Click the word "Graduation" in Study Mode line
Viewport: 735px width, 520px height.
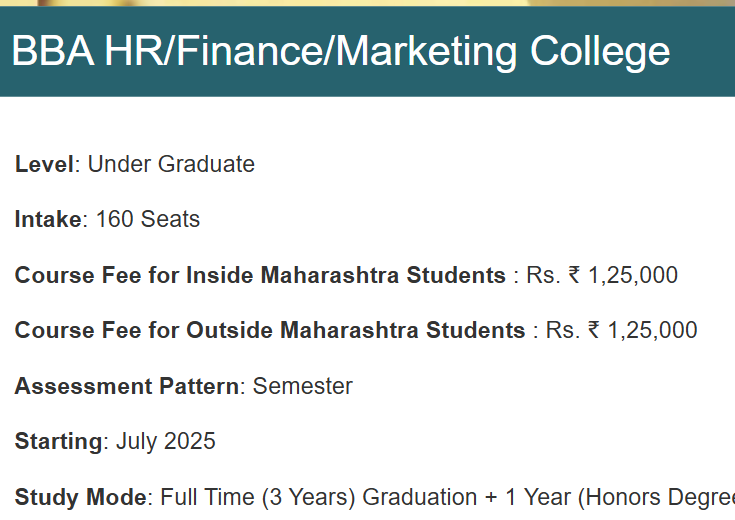419,497
